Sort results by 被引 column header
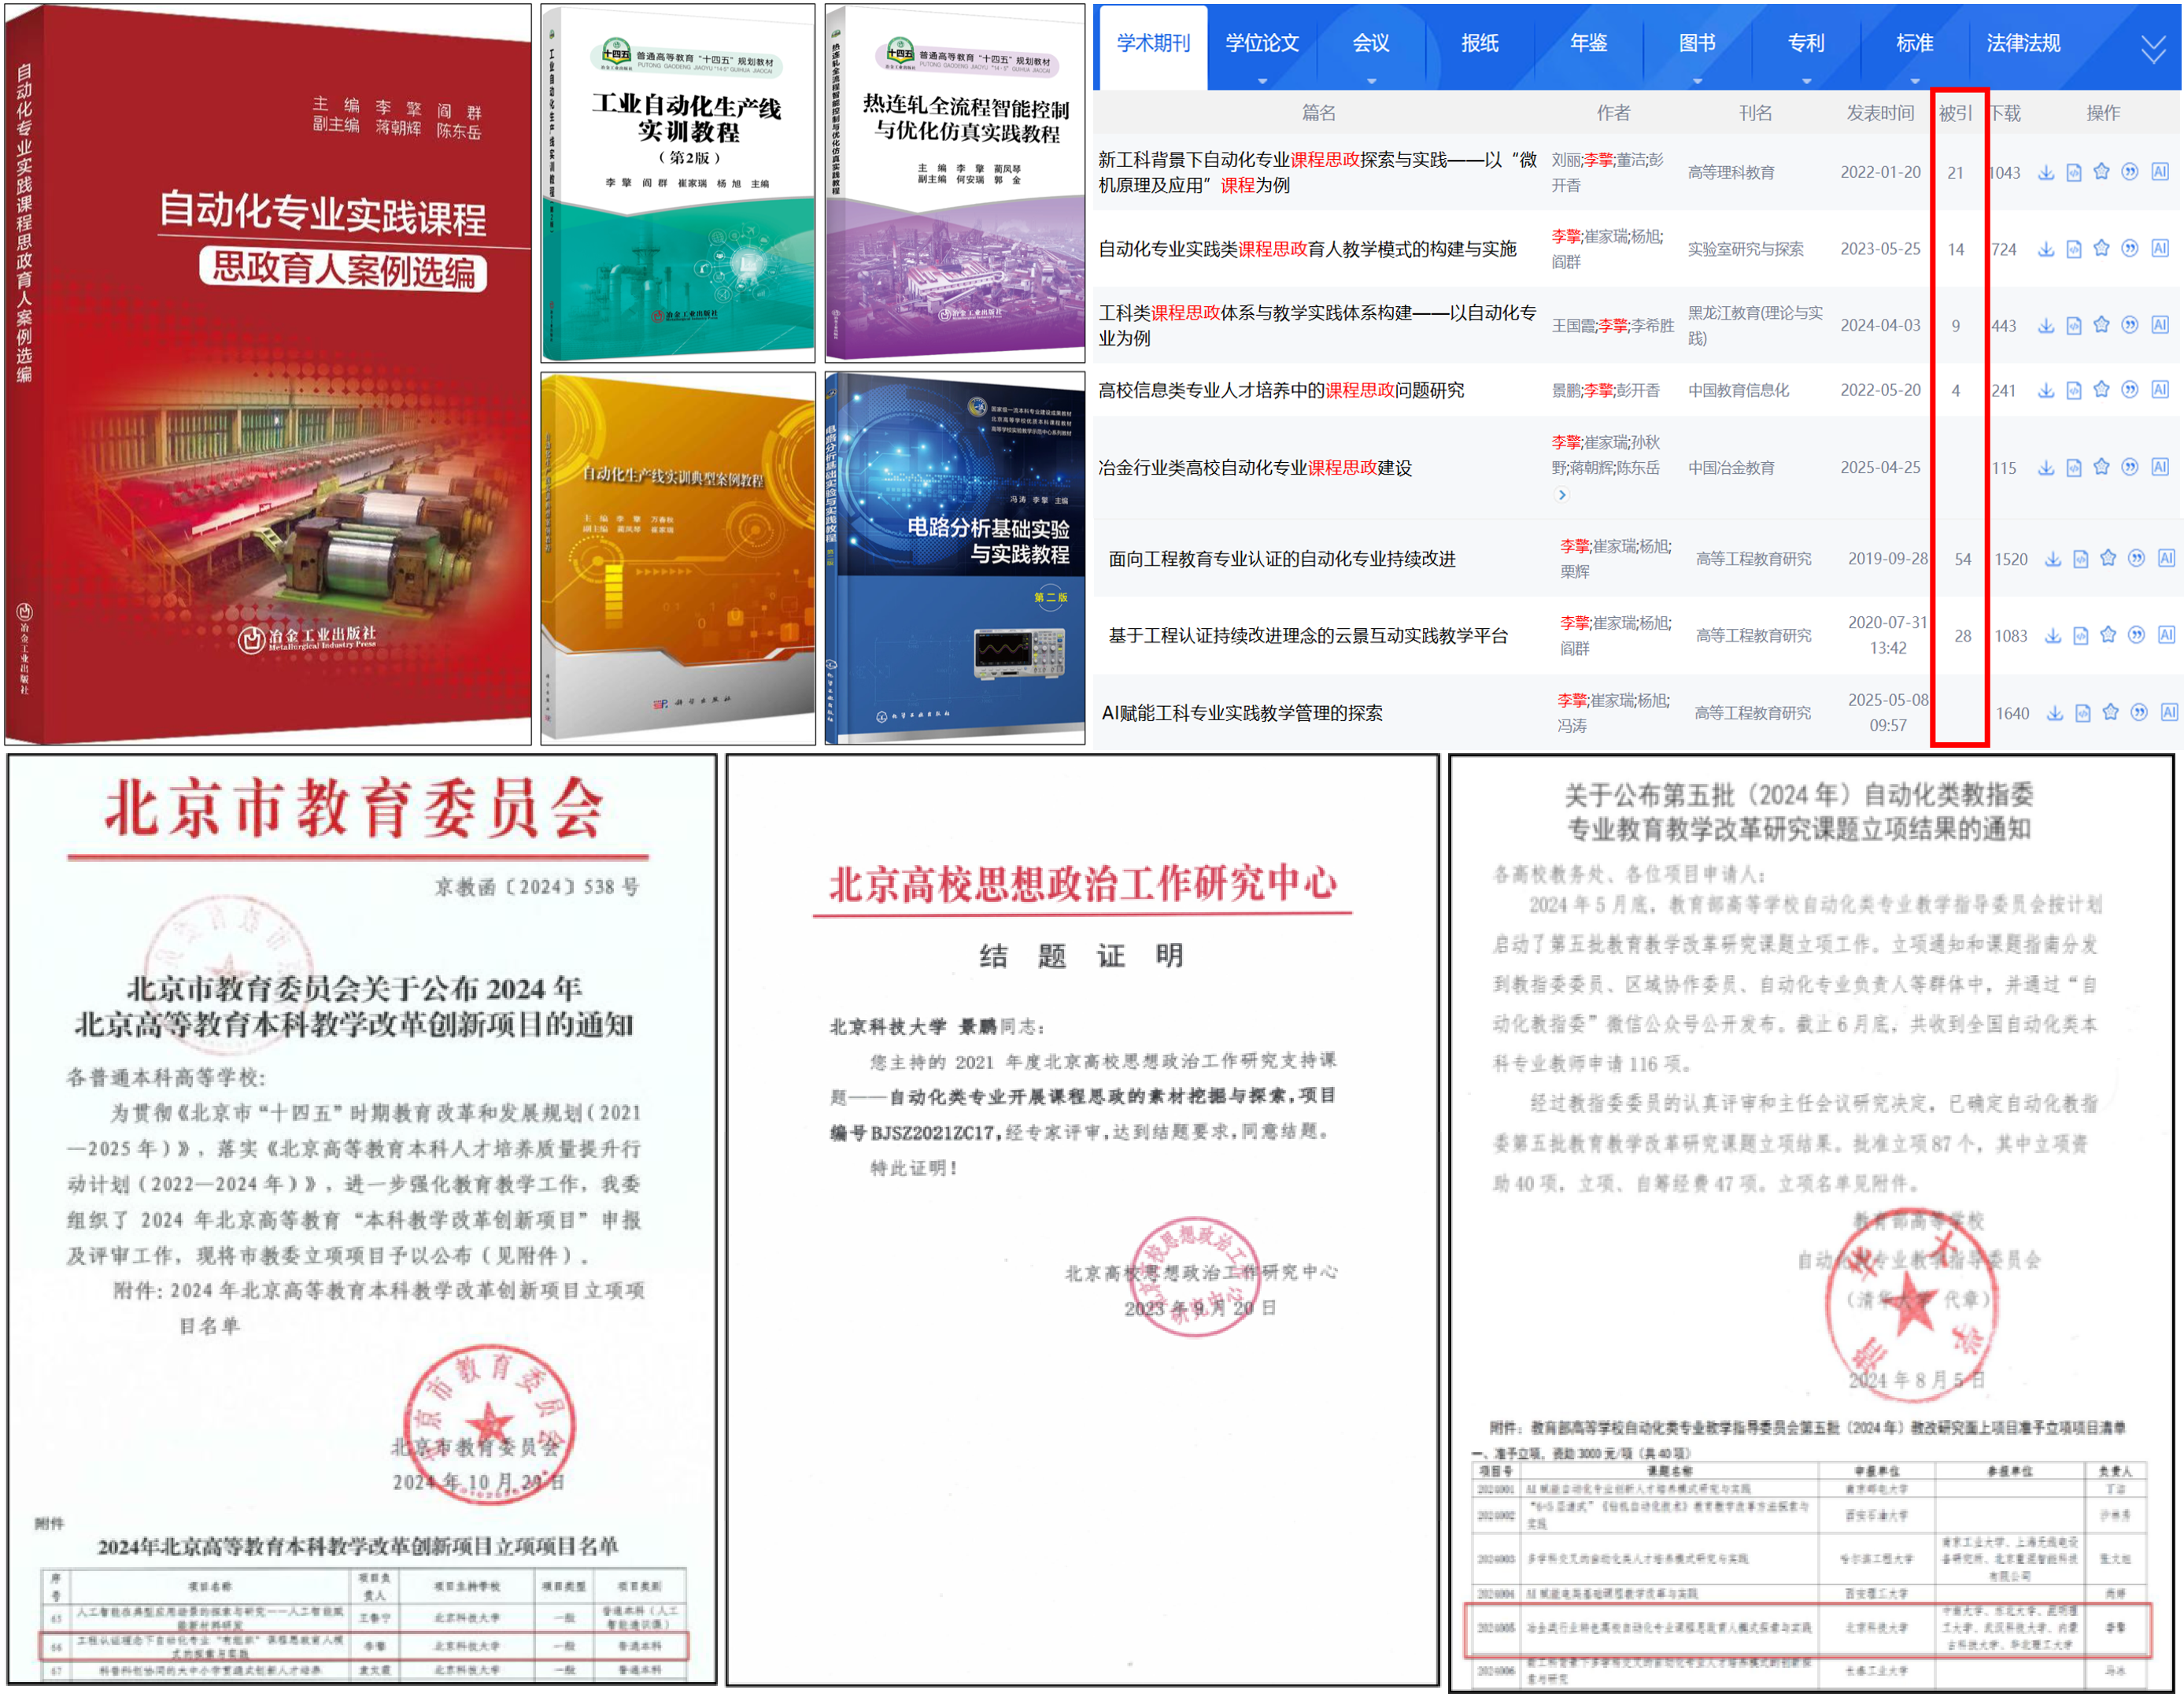The image size is (2184, 1697). point(1955,113)
